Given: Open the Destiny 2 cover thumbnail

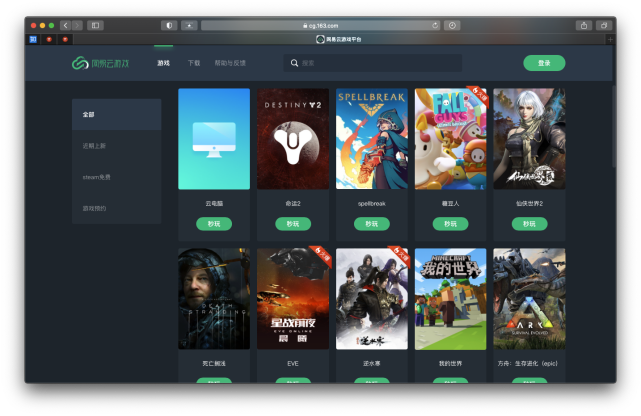Looking at the screenshot, I should click(293, 139).
